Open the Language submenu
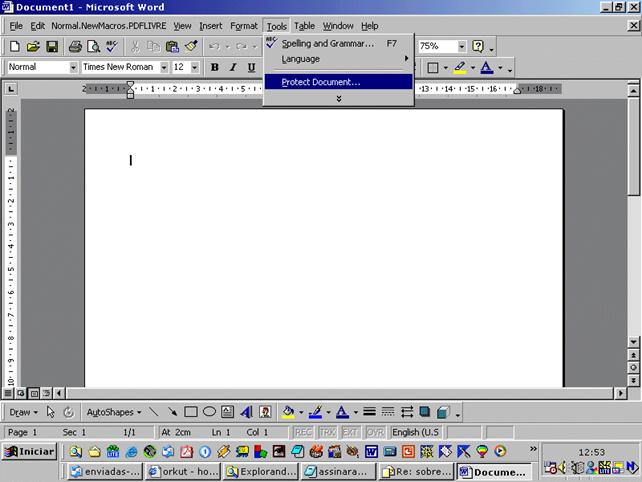The height and width of the screenshot is (482, 642). click(x=339, y=59)
